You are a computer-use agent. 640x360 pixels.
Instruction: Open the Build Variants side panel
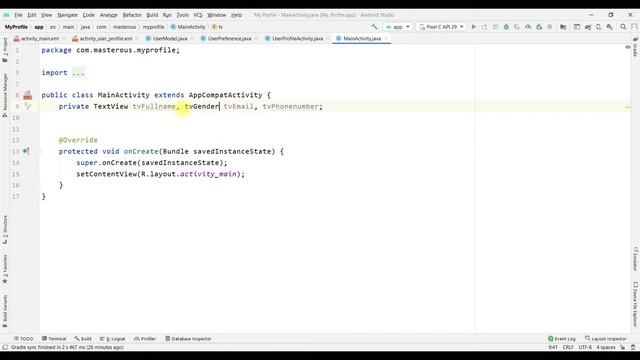point(5,311)
